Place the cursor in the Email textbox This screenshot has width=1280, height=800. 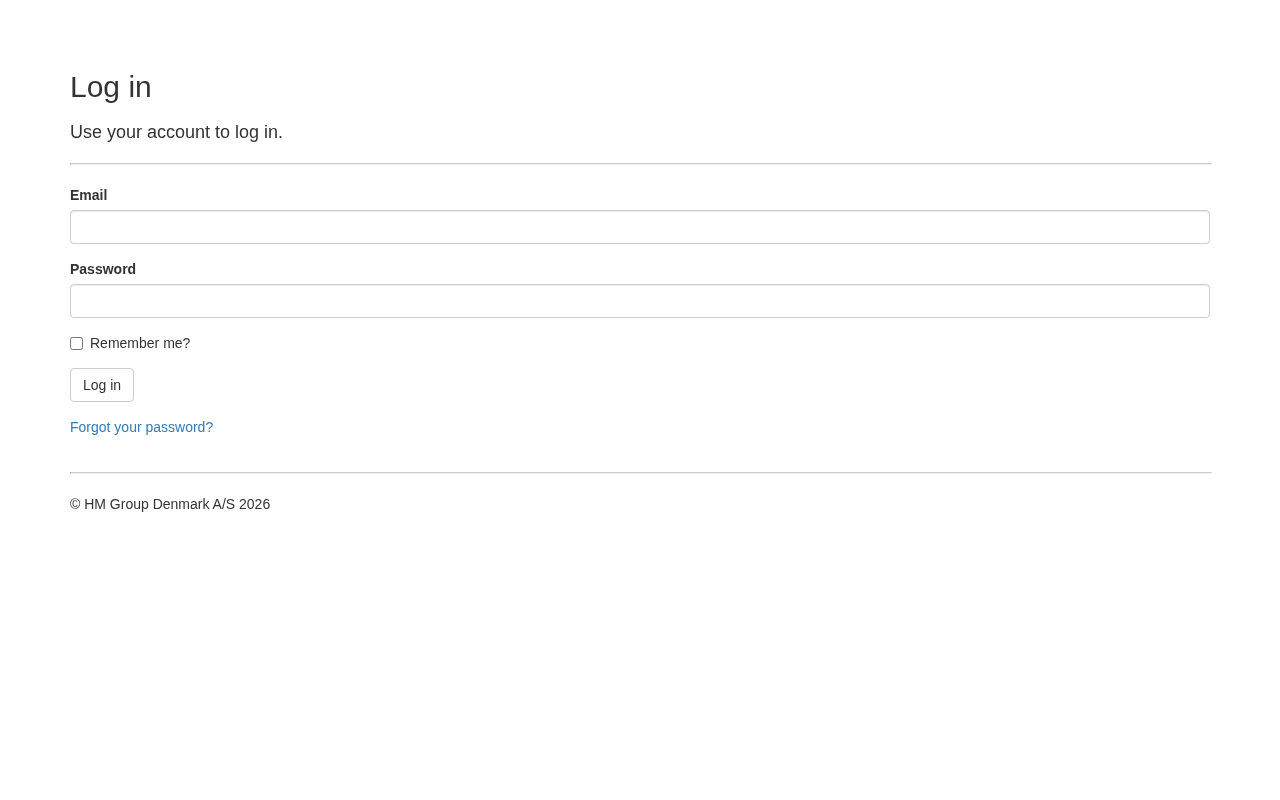pos(640,227)
